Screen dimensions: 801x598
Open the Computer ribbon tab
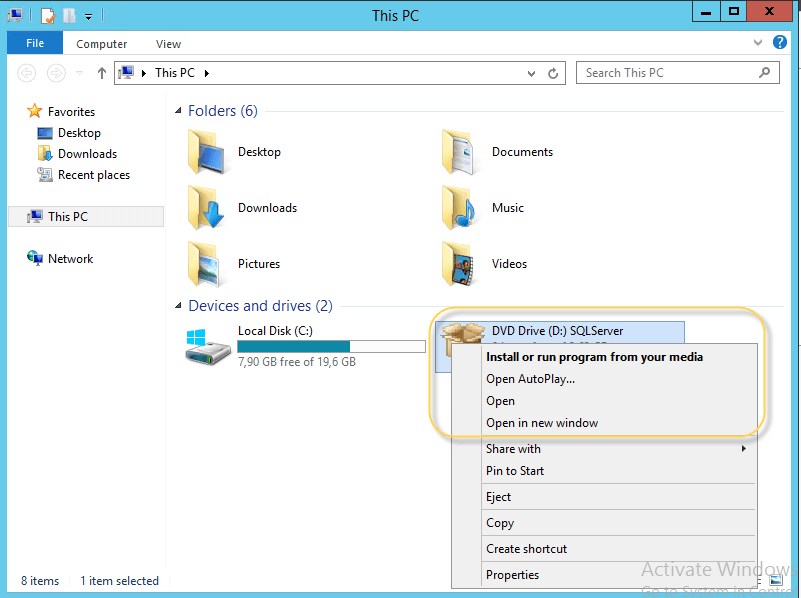(102, 44)
